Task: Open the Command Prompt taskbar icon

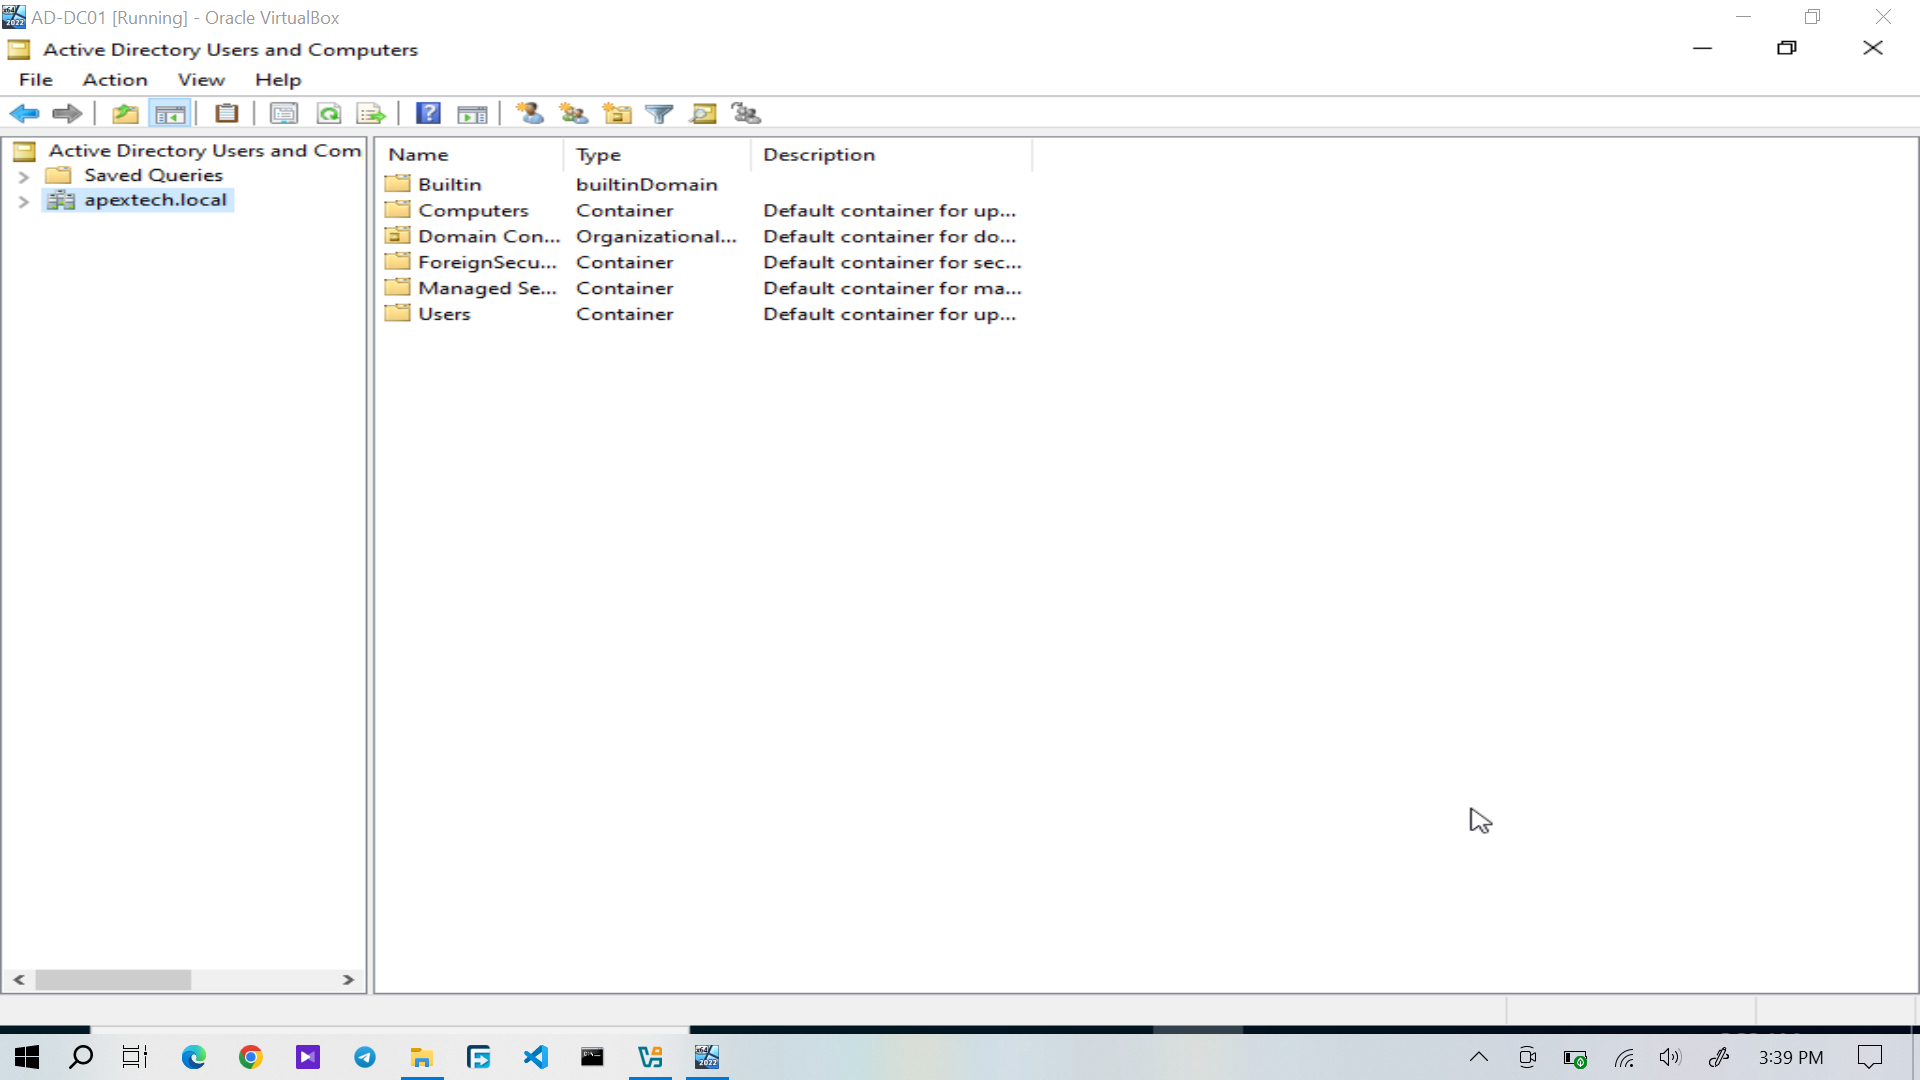Action: point(593,1057)
